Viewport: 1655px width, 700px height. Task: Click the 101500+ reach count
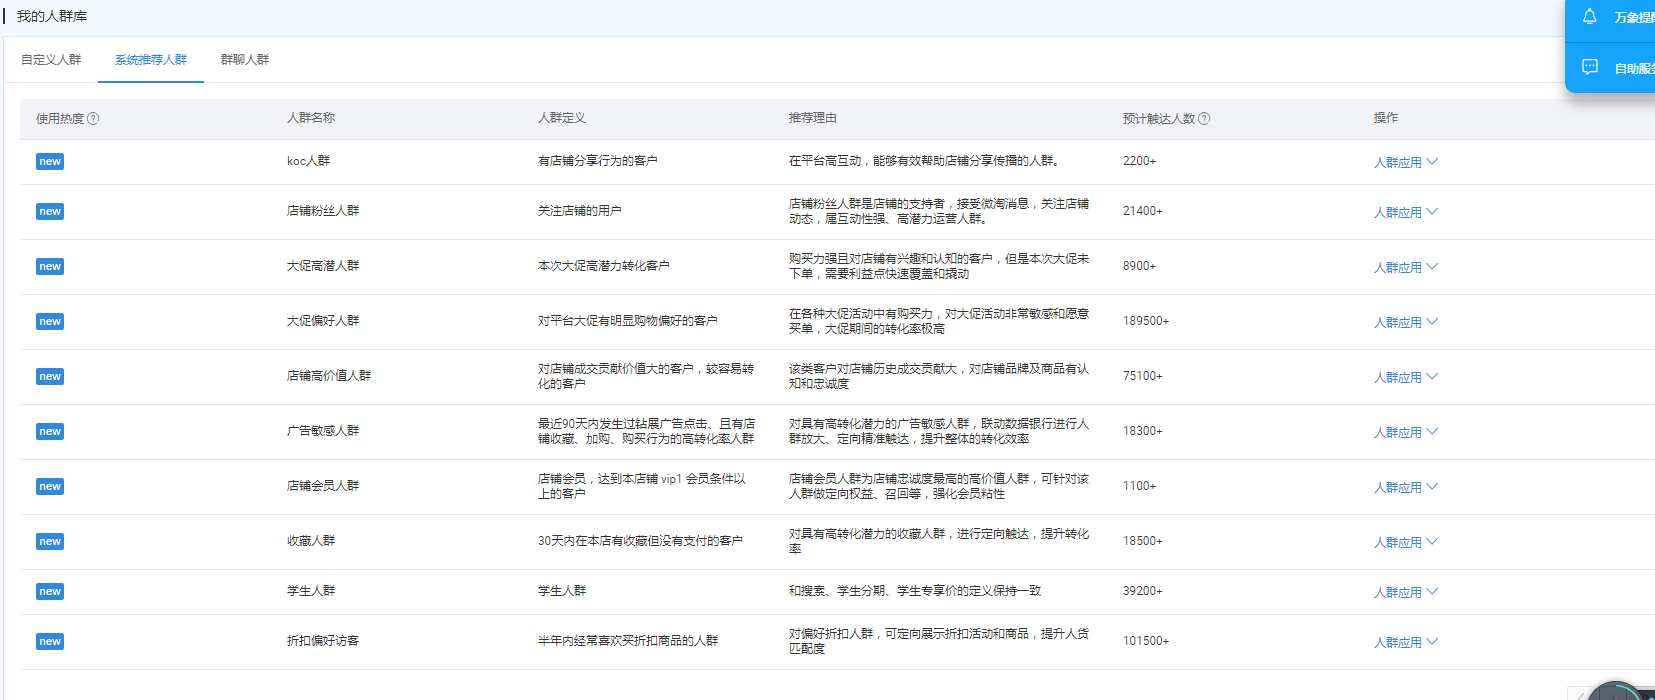click(1146, 641)
